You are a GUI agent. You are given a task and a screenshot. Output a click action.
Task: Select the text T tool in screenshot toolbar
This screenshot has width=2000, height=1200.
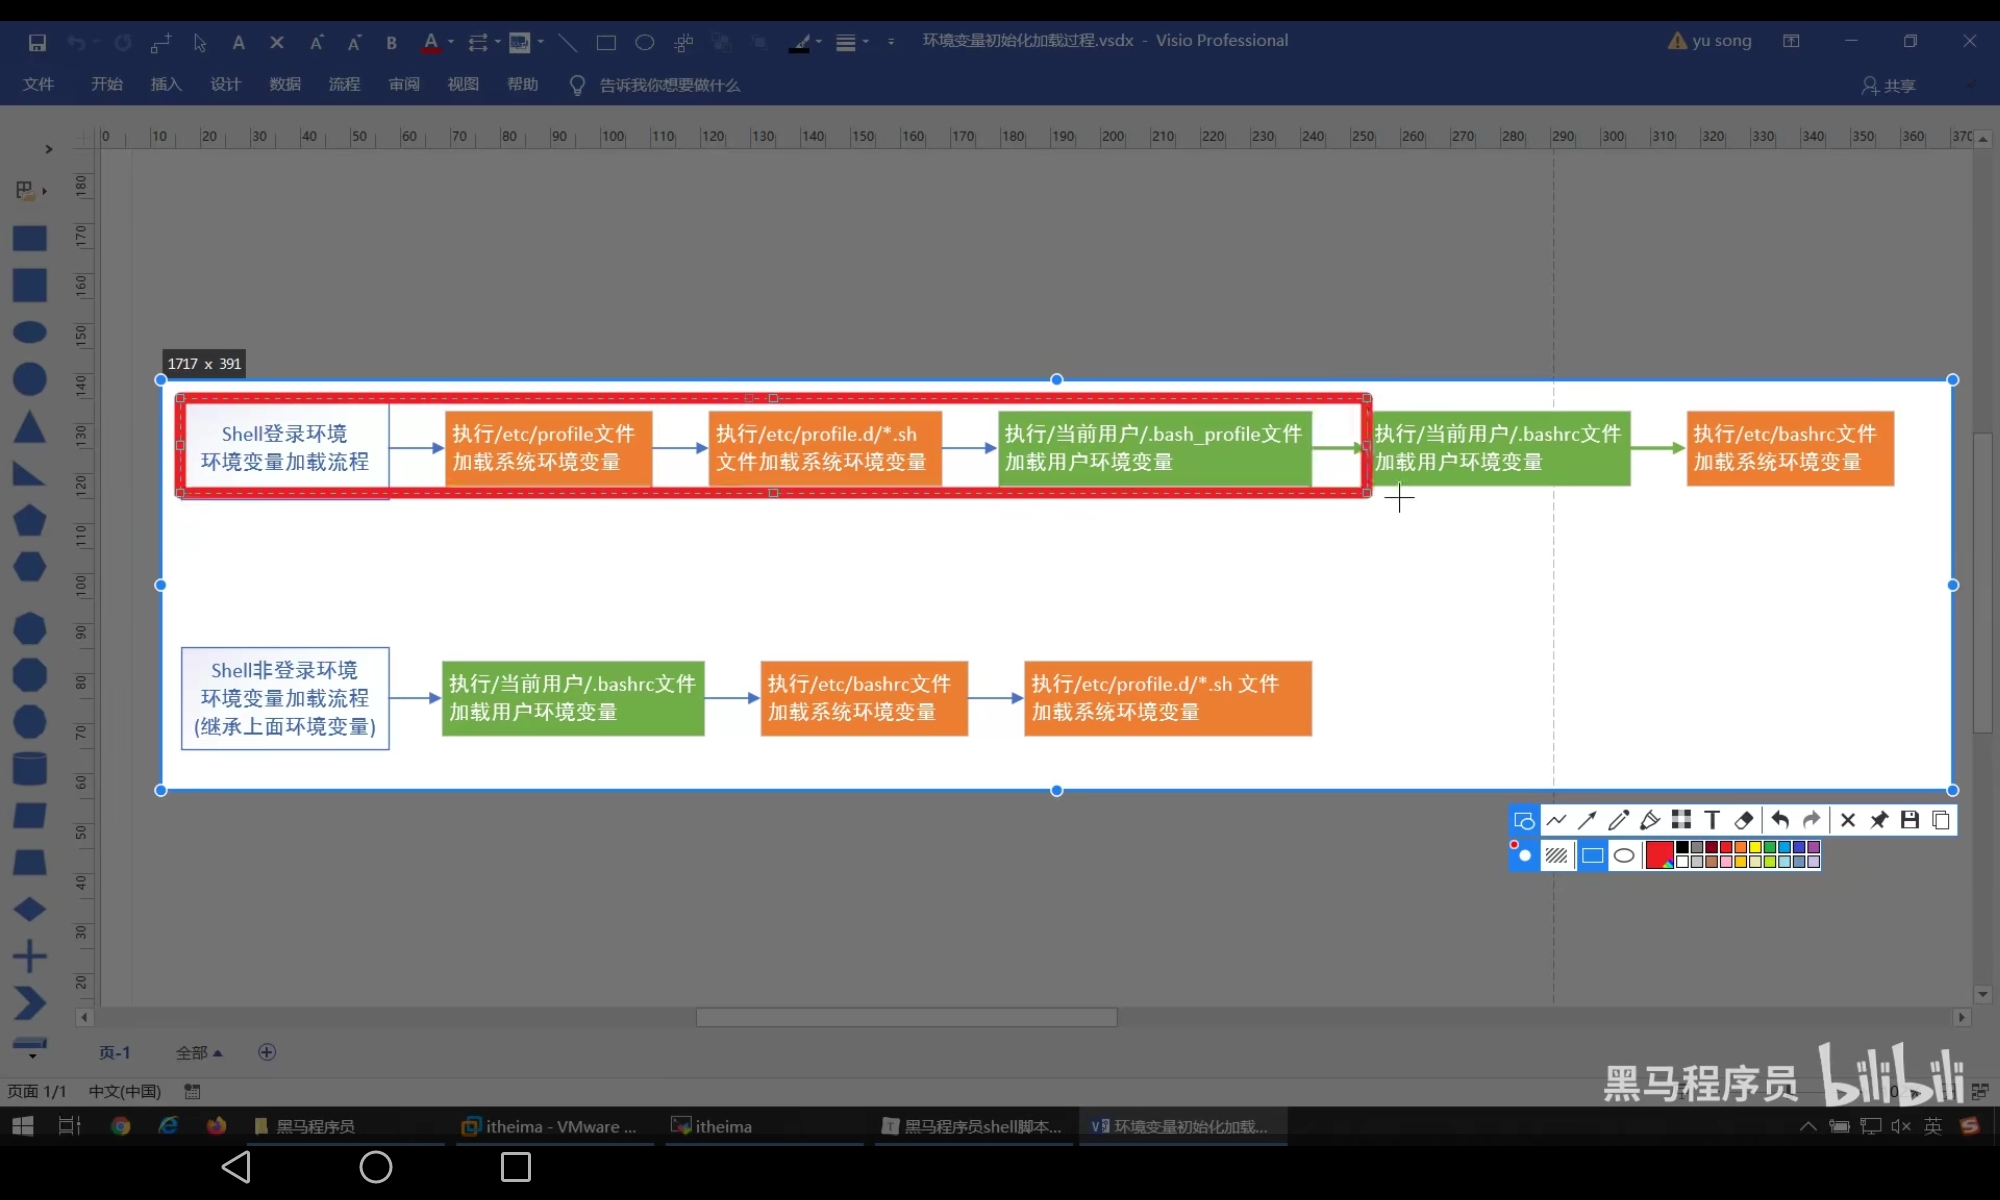pyautogui.click(x=1712, y=820)
